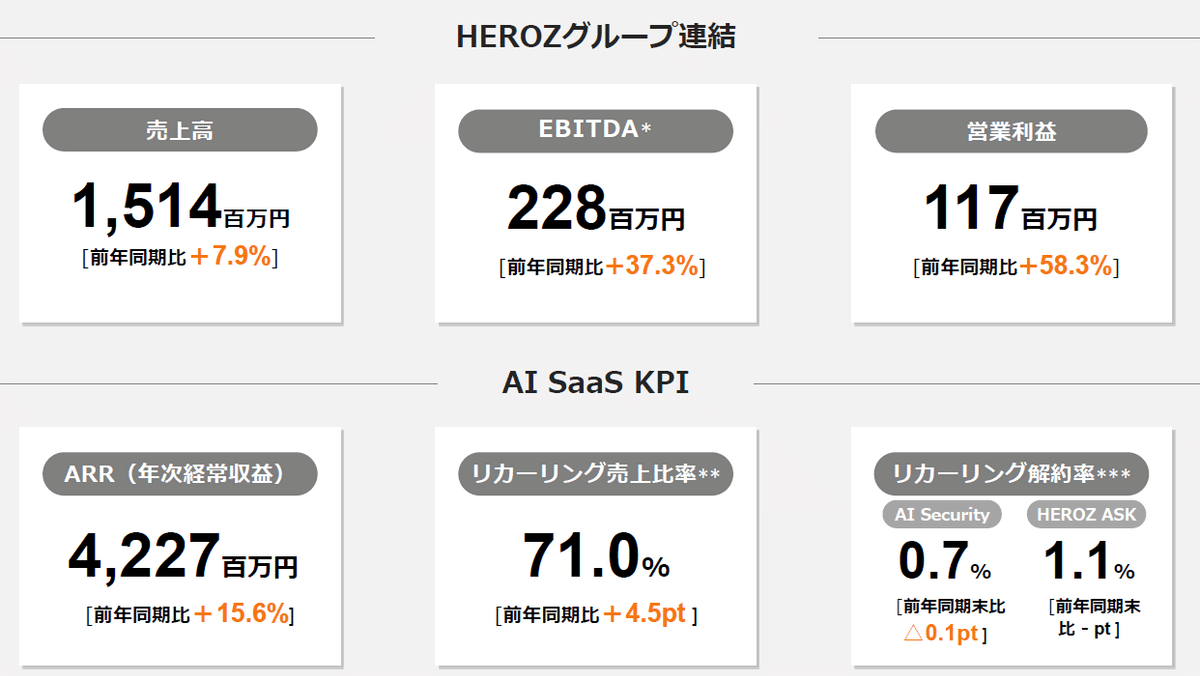Select the 営業利益 pill label
This screenshot has height=676, width=1200.
pos(1011,130)
